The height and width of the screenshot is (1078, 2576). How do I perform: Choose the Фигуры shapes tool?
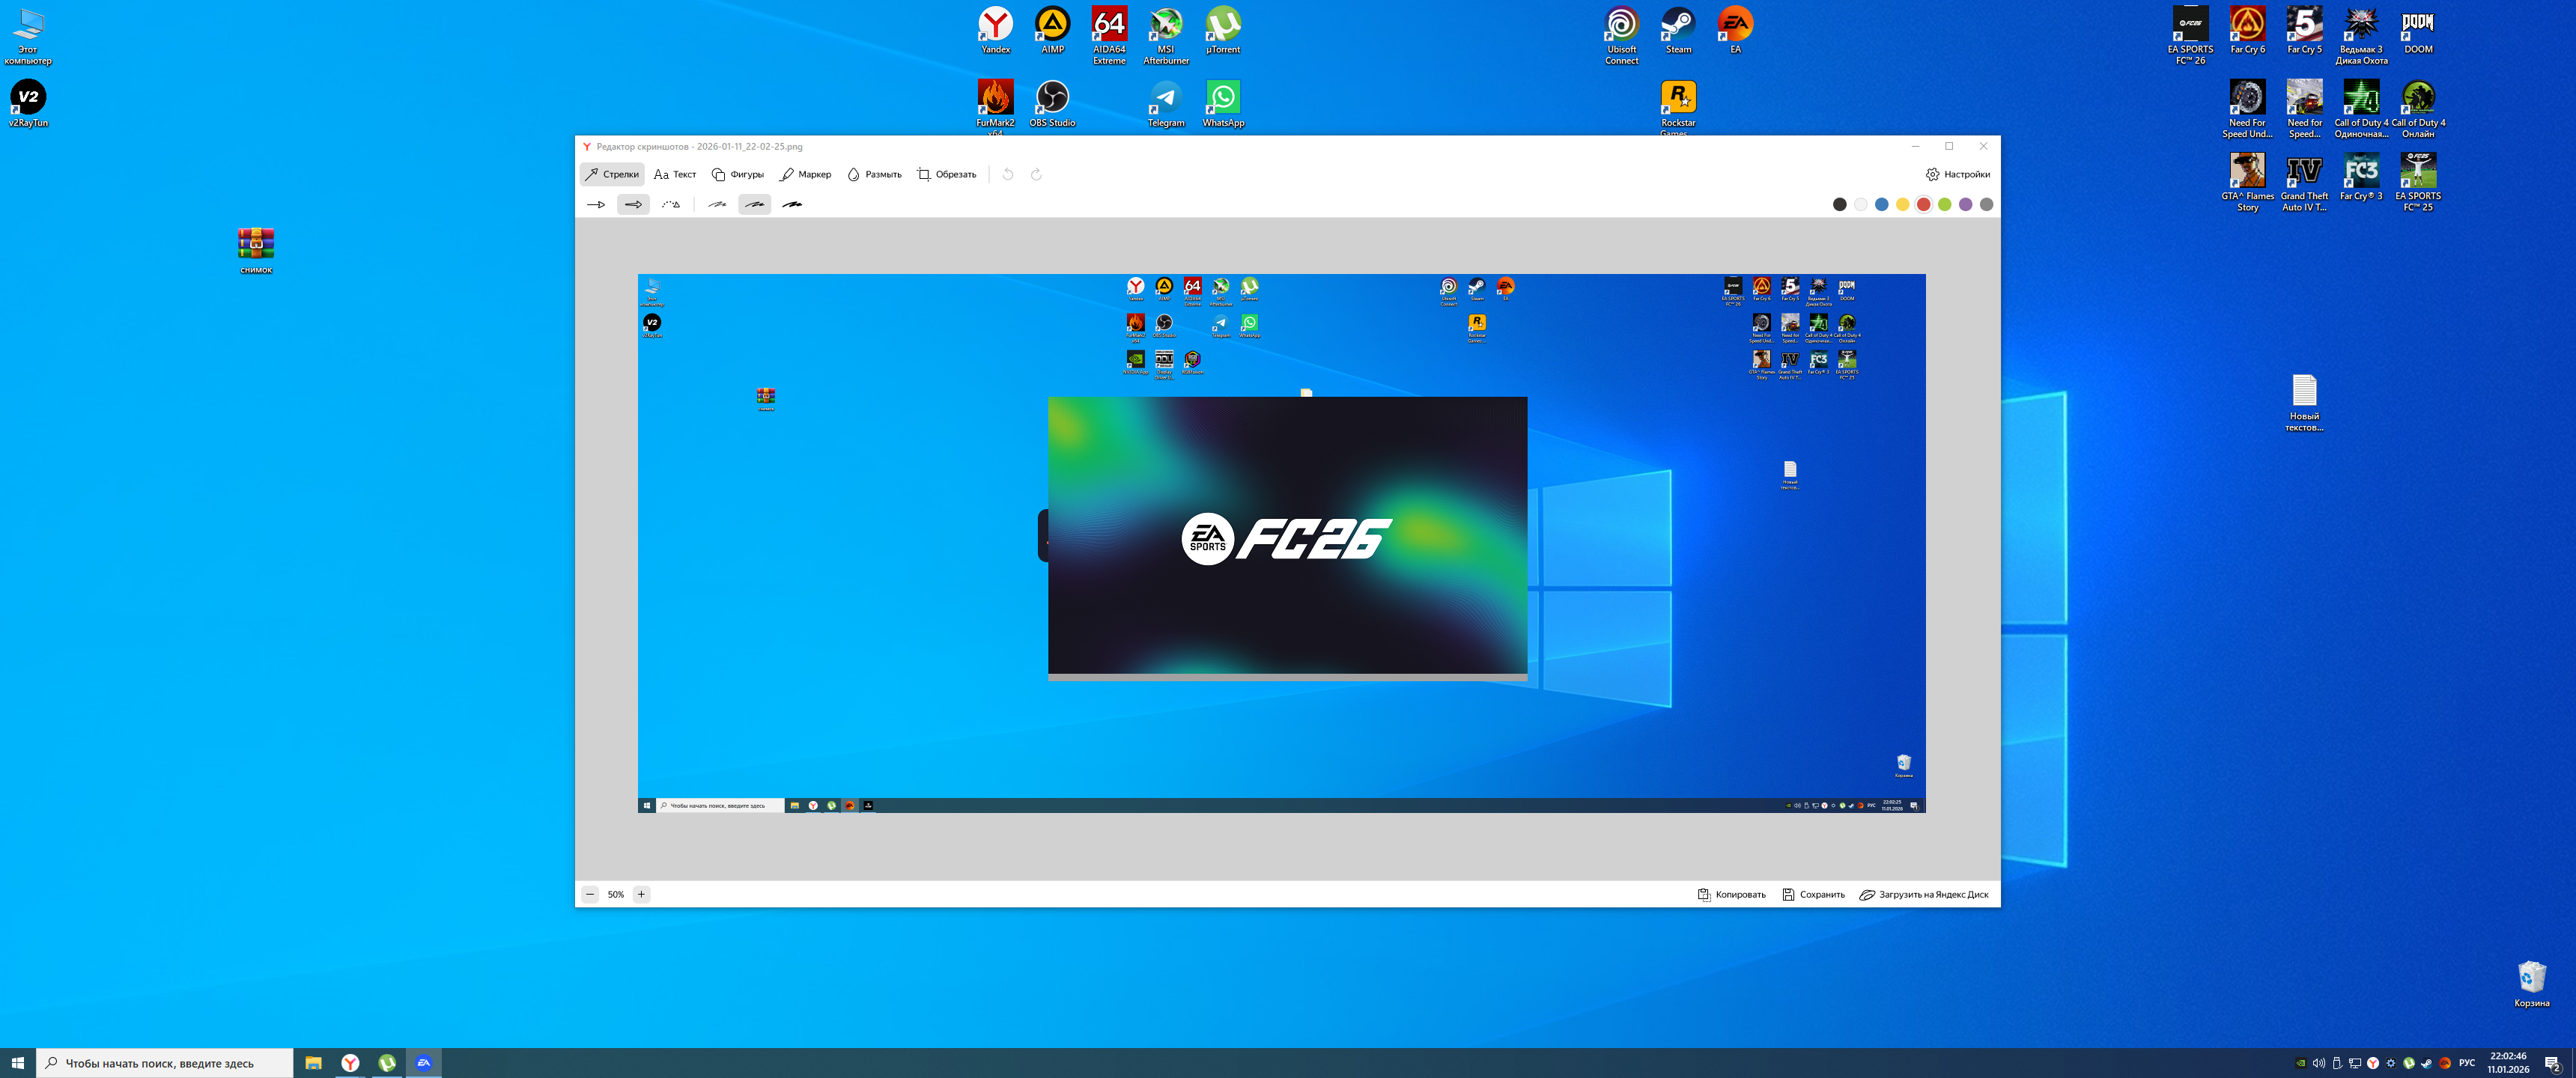738,174
